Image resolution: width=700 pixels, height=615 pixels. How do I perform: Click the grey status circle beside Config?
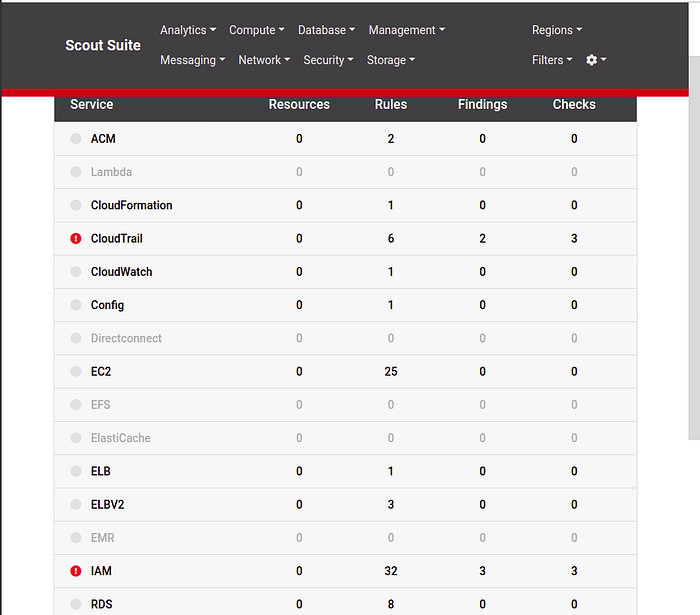76,305
